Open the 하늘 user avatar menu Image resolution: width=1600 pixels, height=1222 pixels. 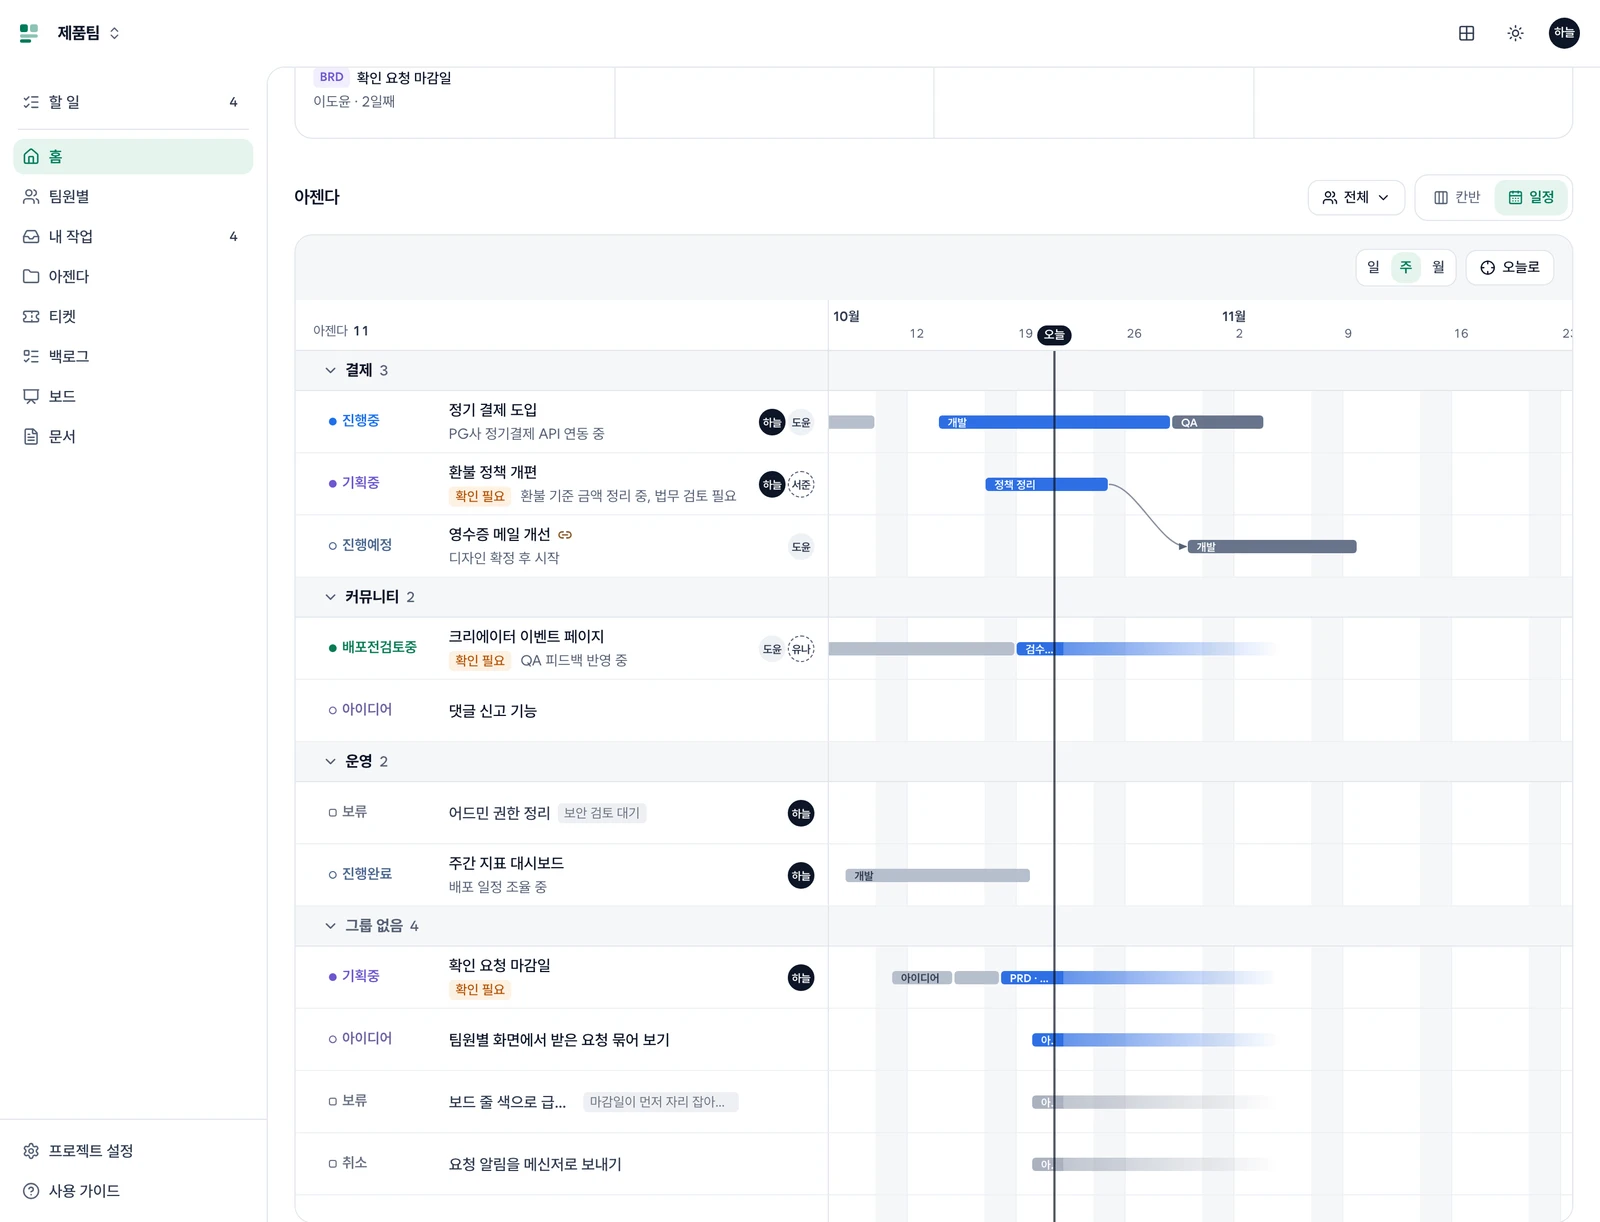(1564, 33)
